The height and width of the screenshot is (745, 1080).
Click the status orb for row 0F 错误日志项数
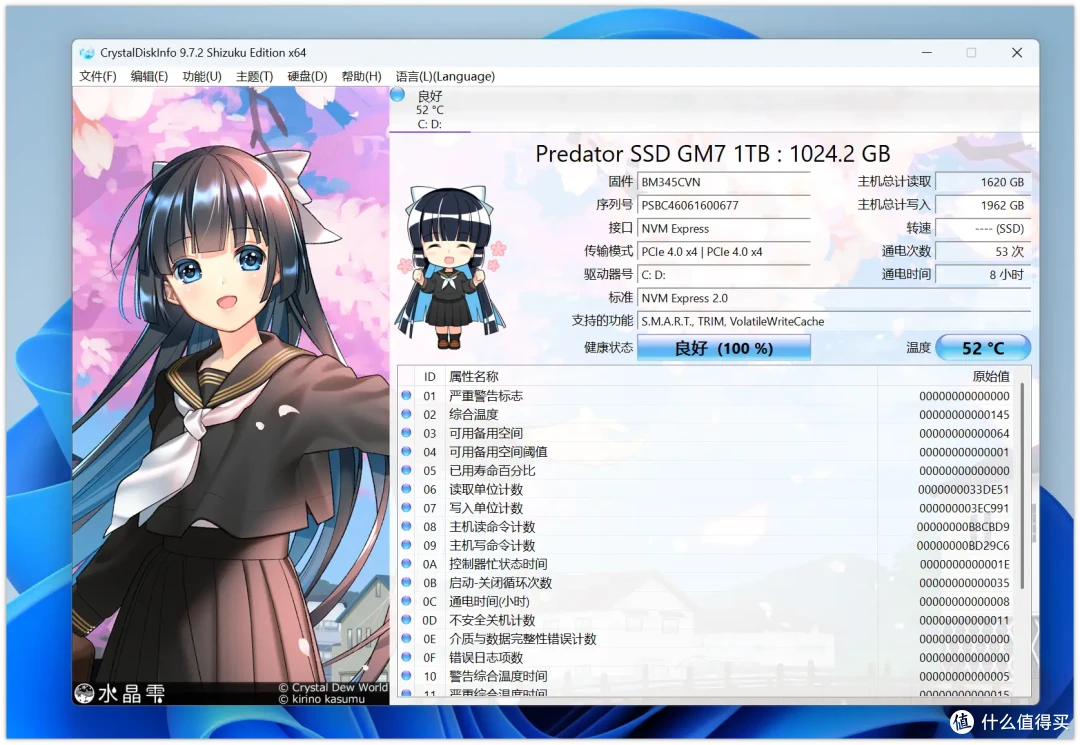click(x=406, y=657)
